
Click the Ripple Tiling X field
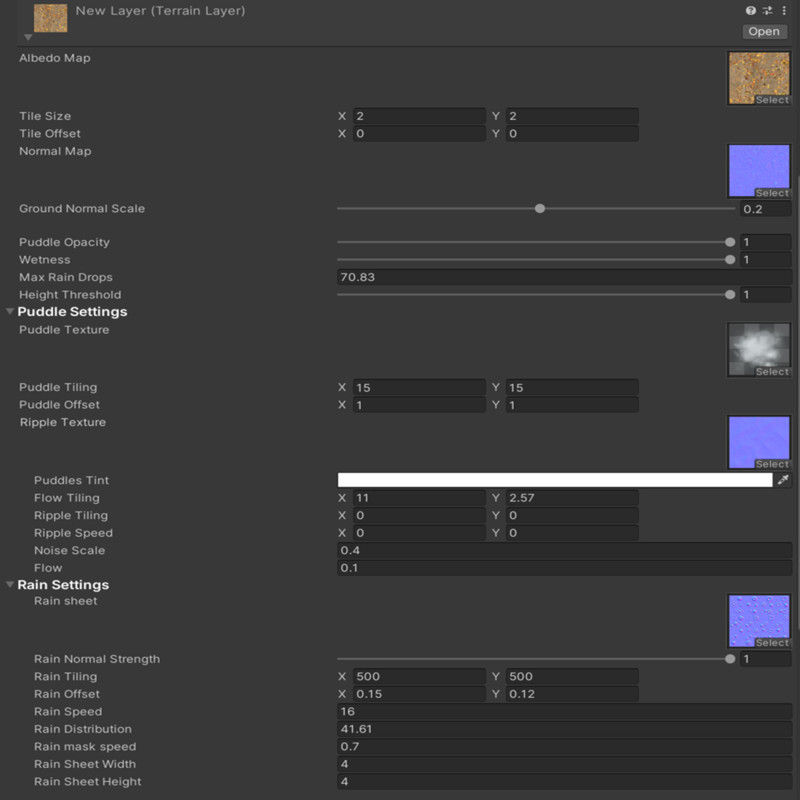(419, 515)
